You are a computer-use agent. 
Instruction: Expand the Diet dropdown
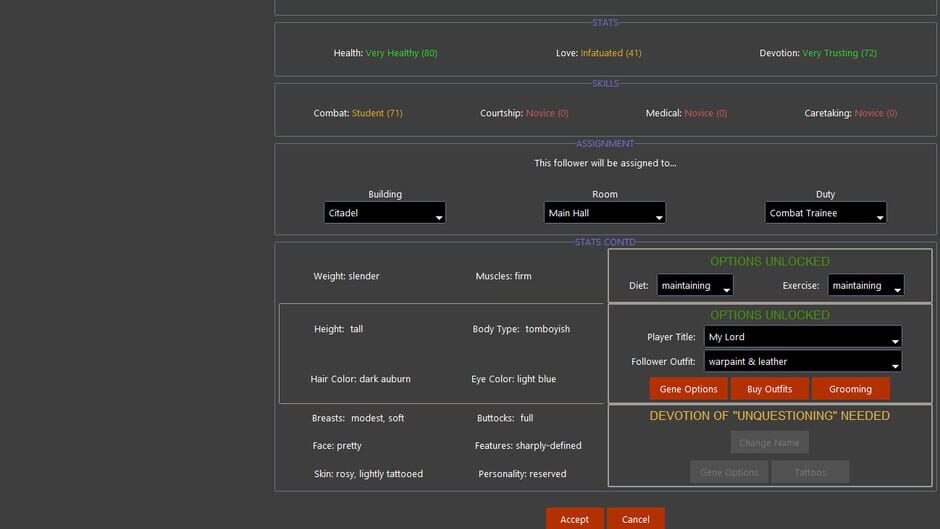pyautogui.click(x=694, y=285)
